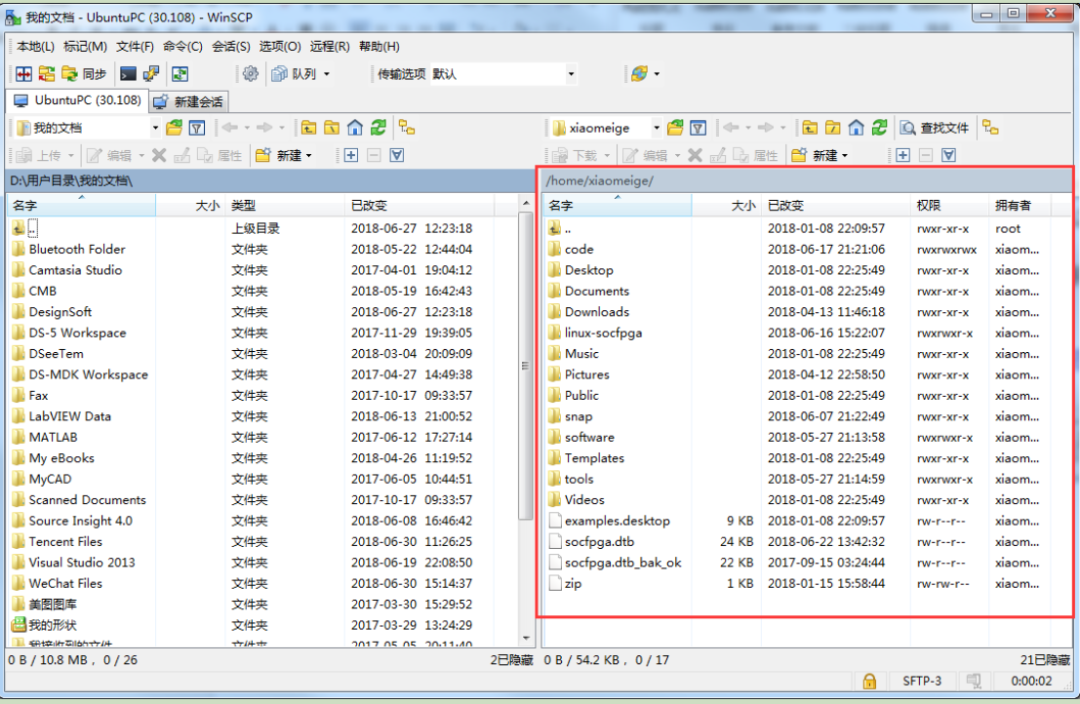Click remote unselect files minus icon

(926, 156)
